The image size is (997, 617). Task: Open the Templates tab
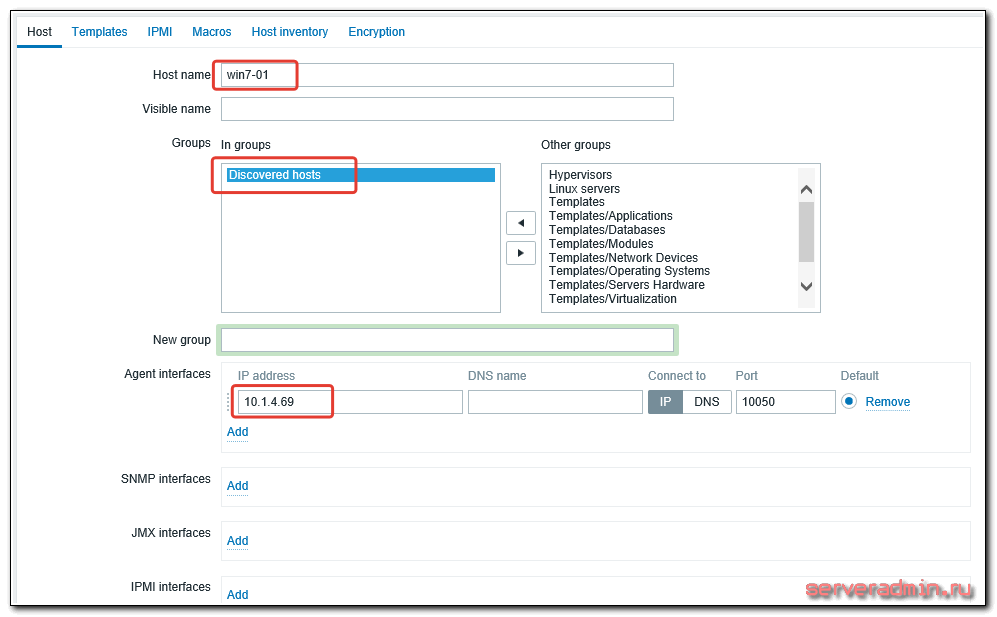pos(99,32)
